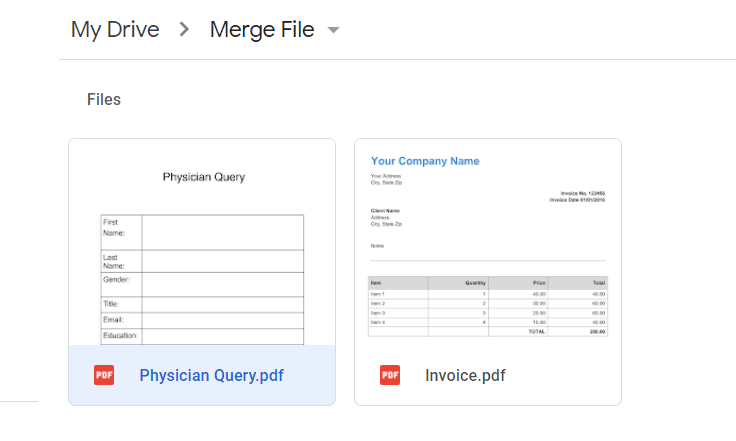
Task: Click the Email row in the form preview
Action: coord(202,320)
